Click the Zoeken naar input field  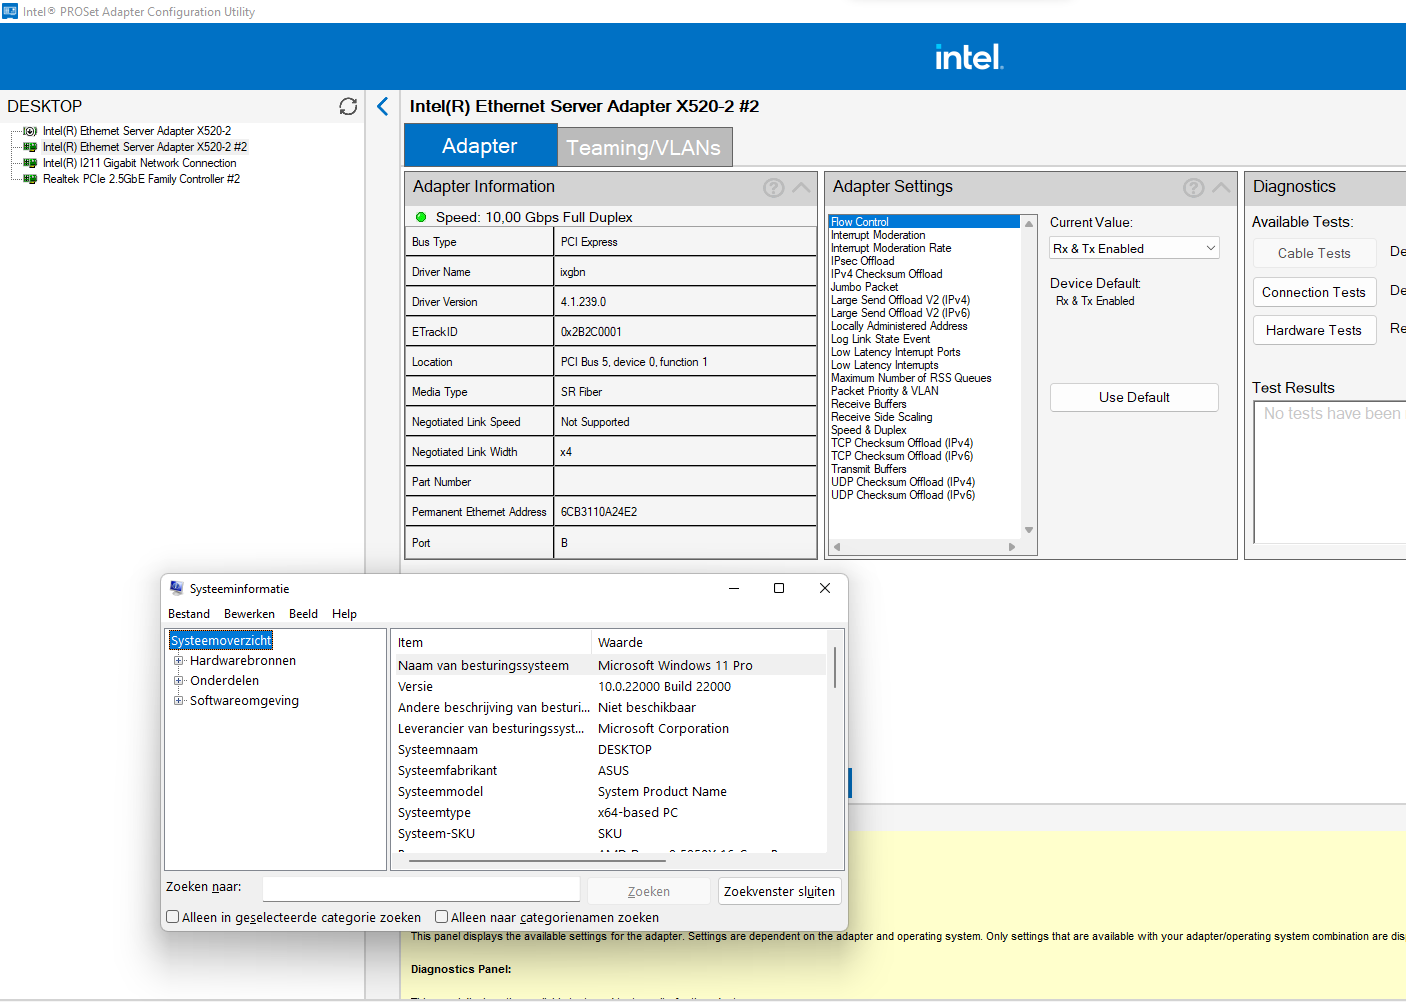coord(421,889)
